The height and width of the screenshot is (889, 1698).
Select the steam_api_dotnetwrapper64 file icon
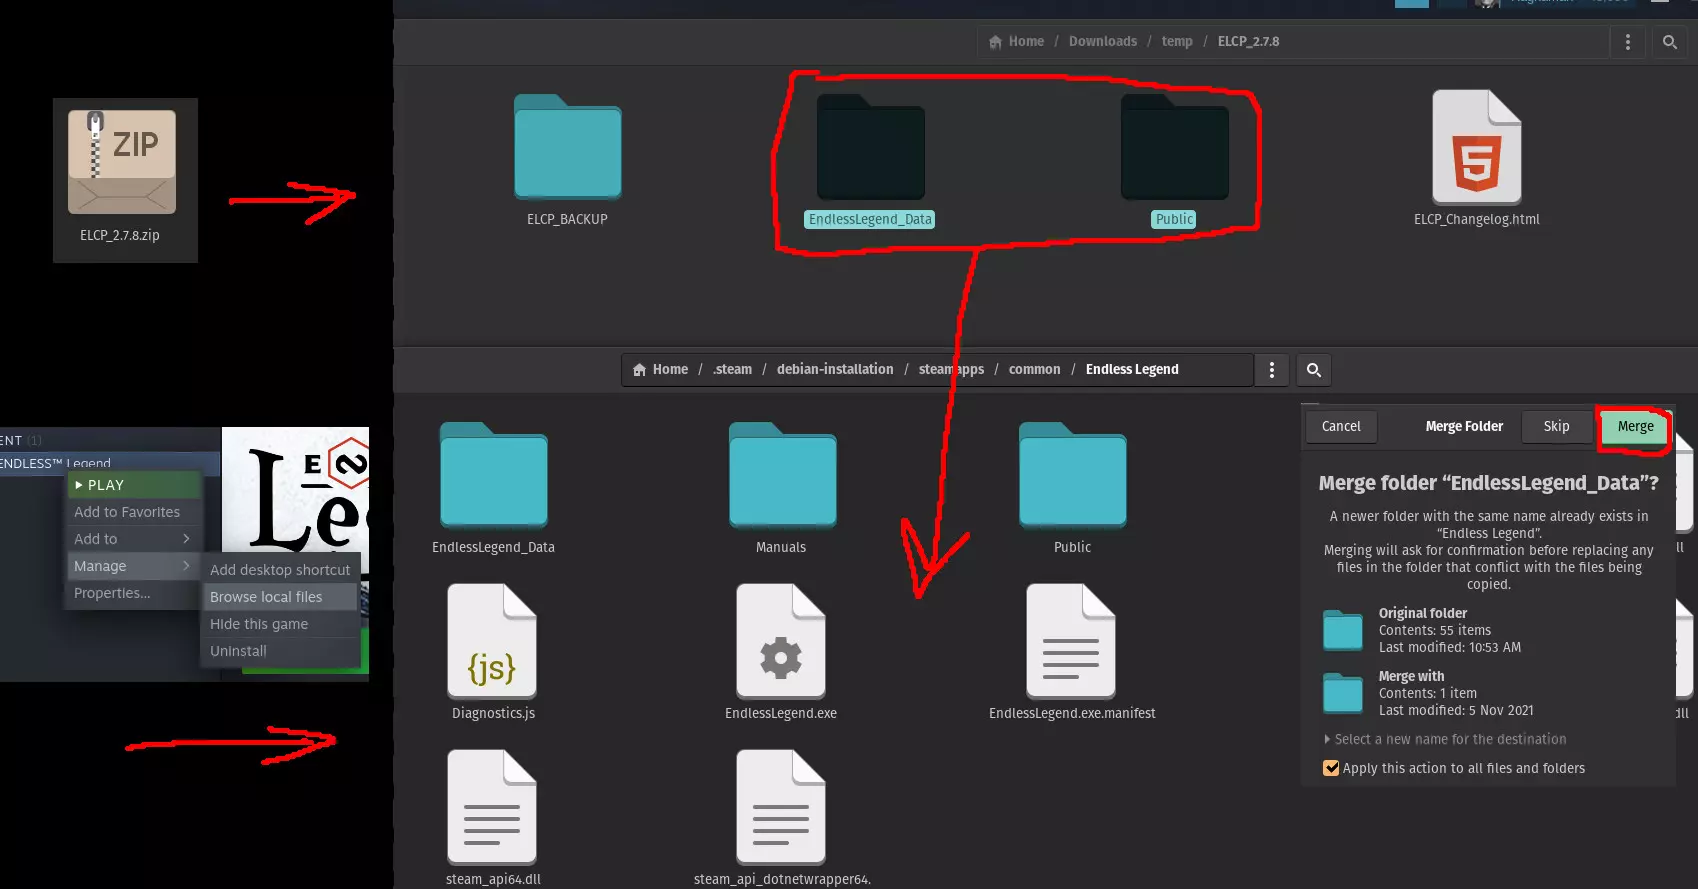[x=781, y=807]
